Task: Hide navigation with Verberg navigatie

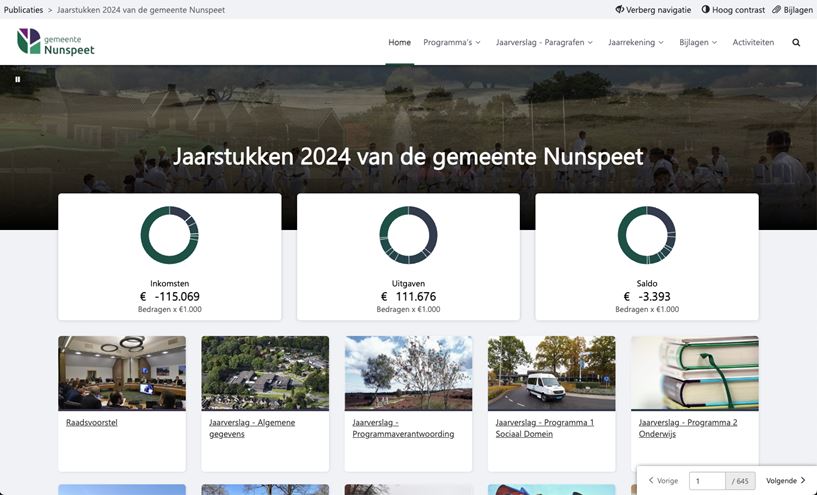Action: click(x=652, y=10)
